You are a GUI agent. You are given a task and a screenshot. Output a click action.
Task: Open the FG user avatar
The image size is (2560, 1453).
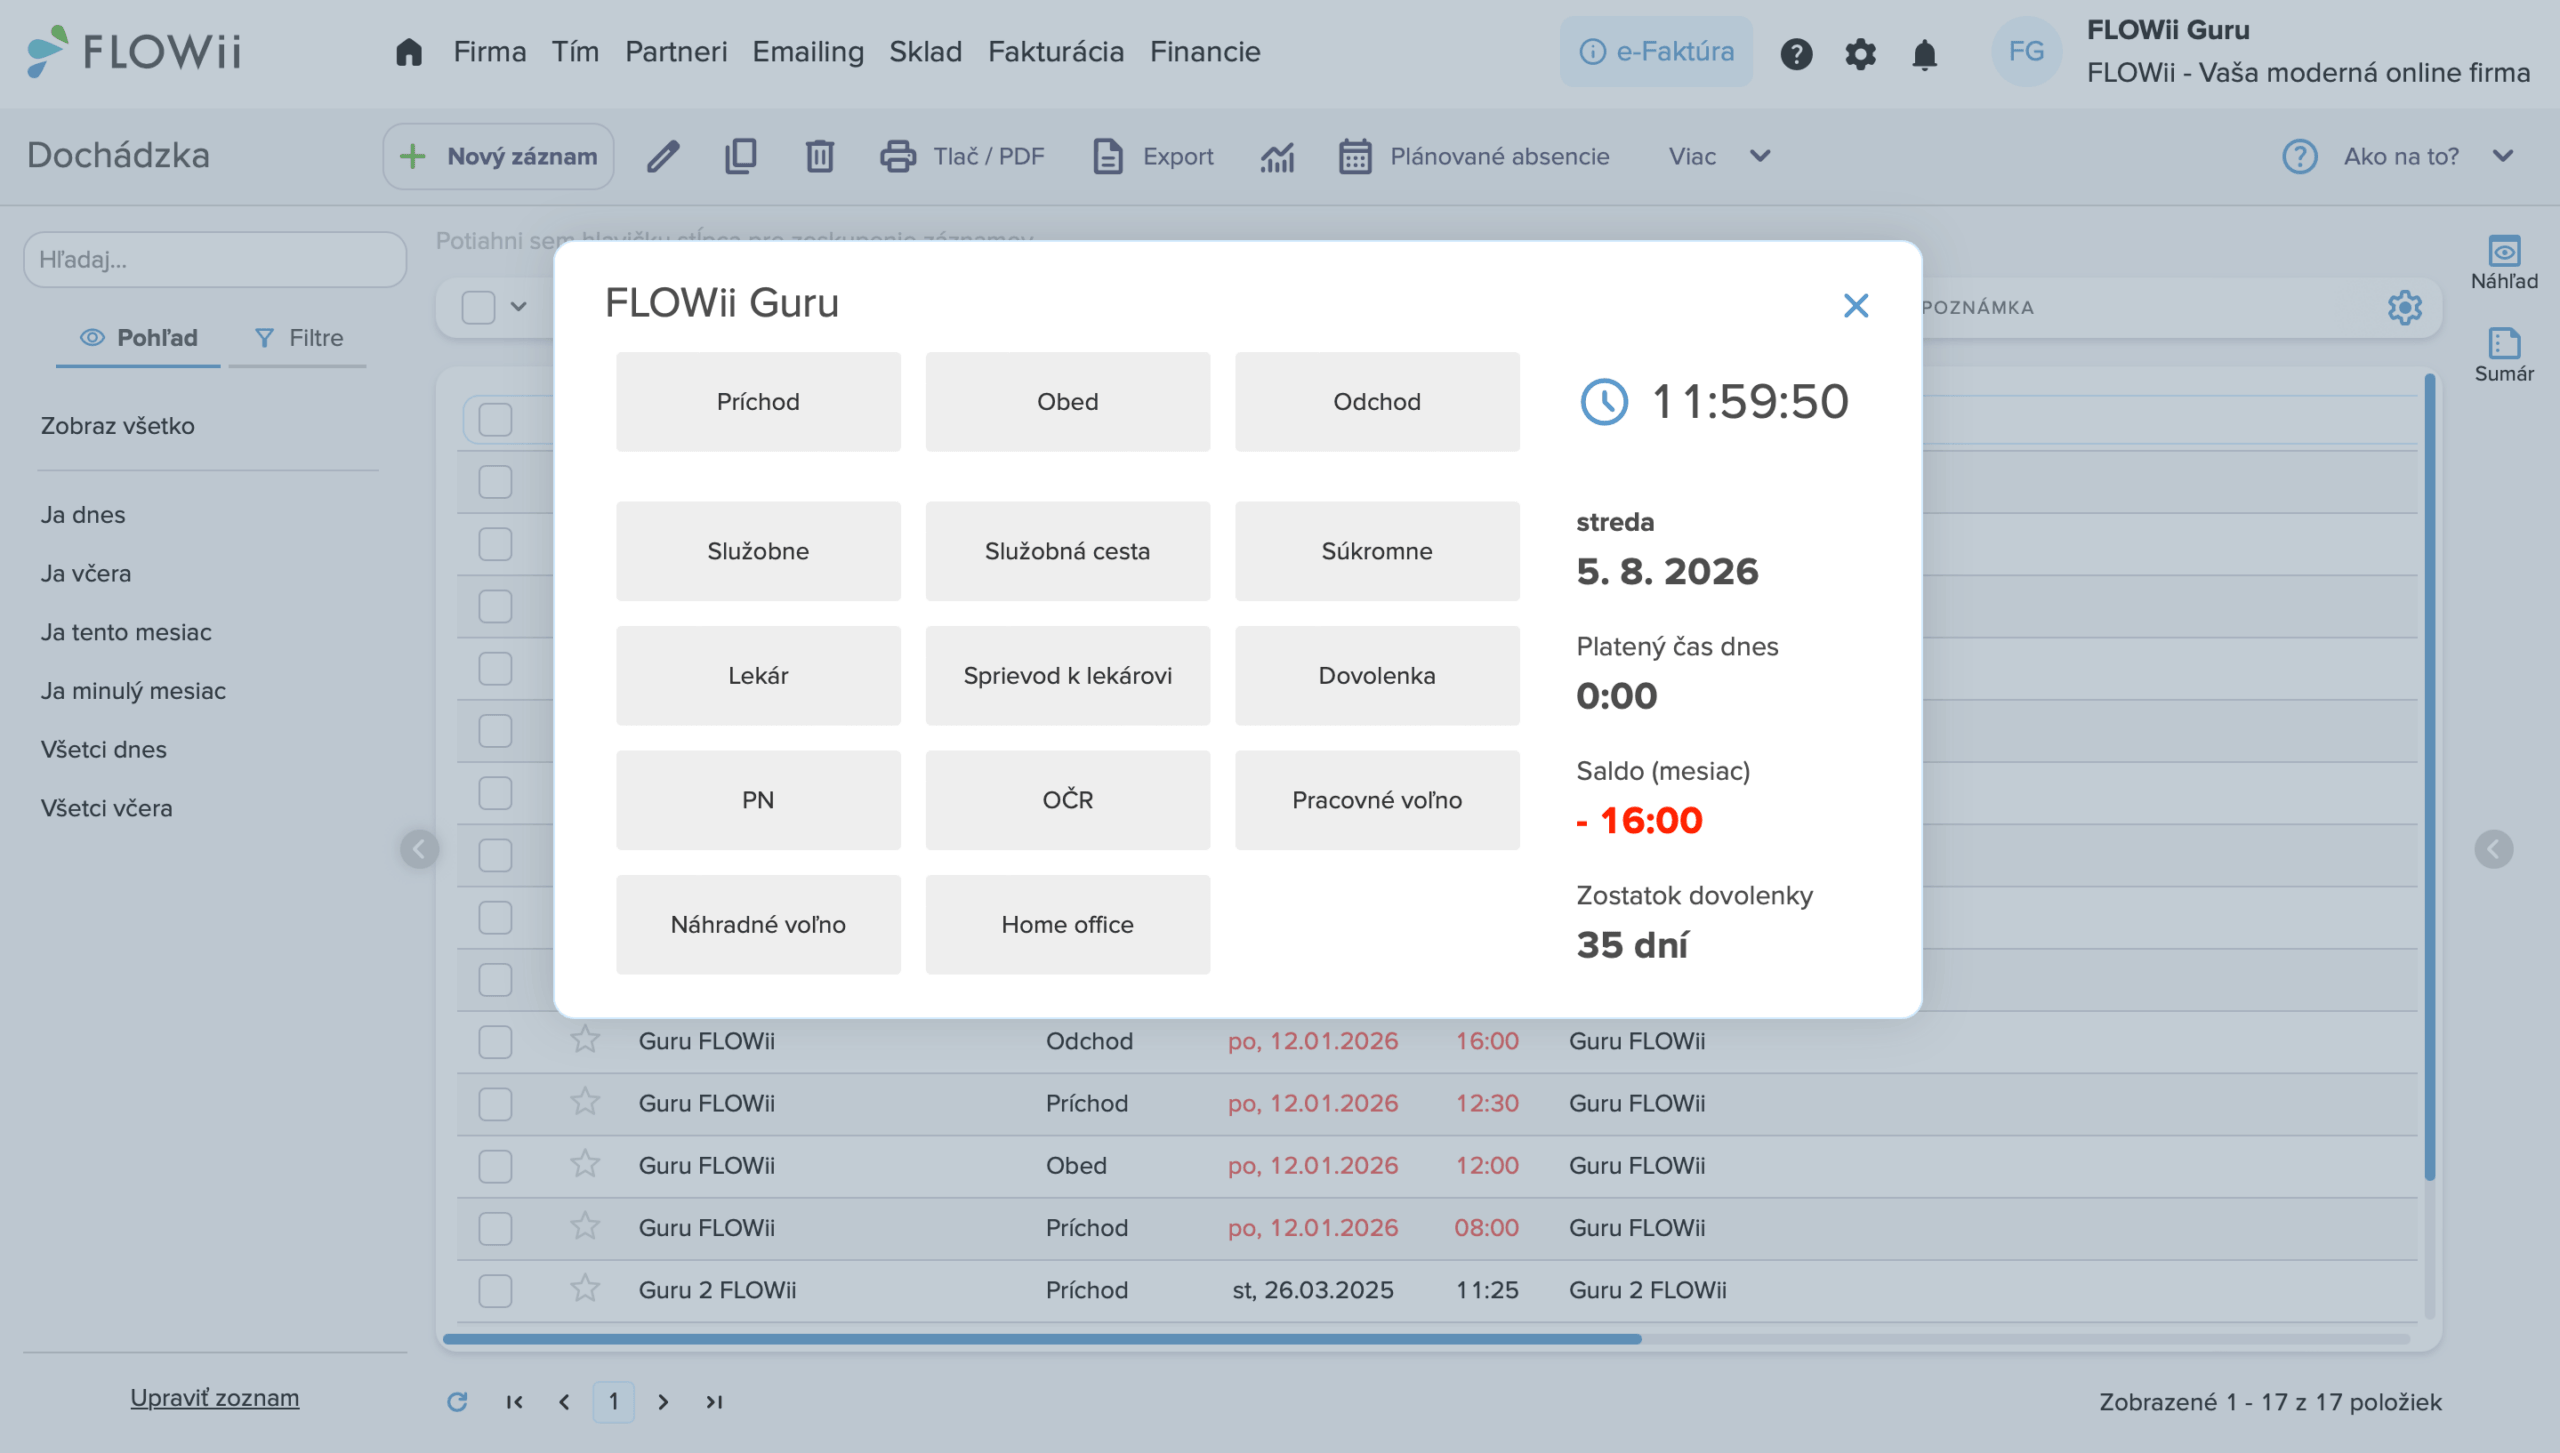(x=2026, y=52)
